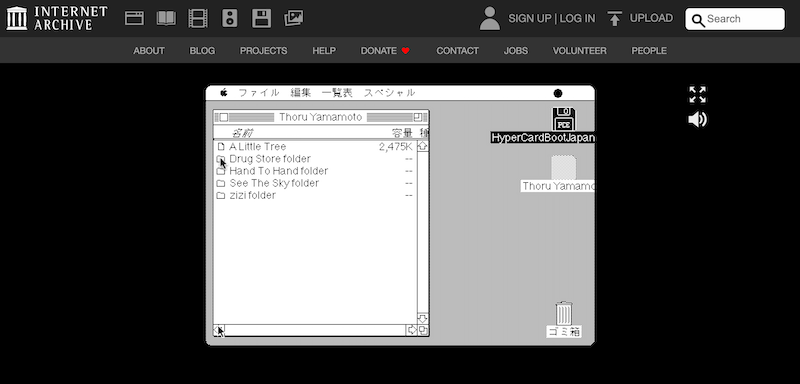Open the 編集 menu
This screenshot has width=800, height=384.
click(301, 93)
